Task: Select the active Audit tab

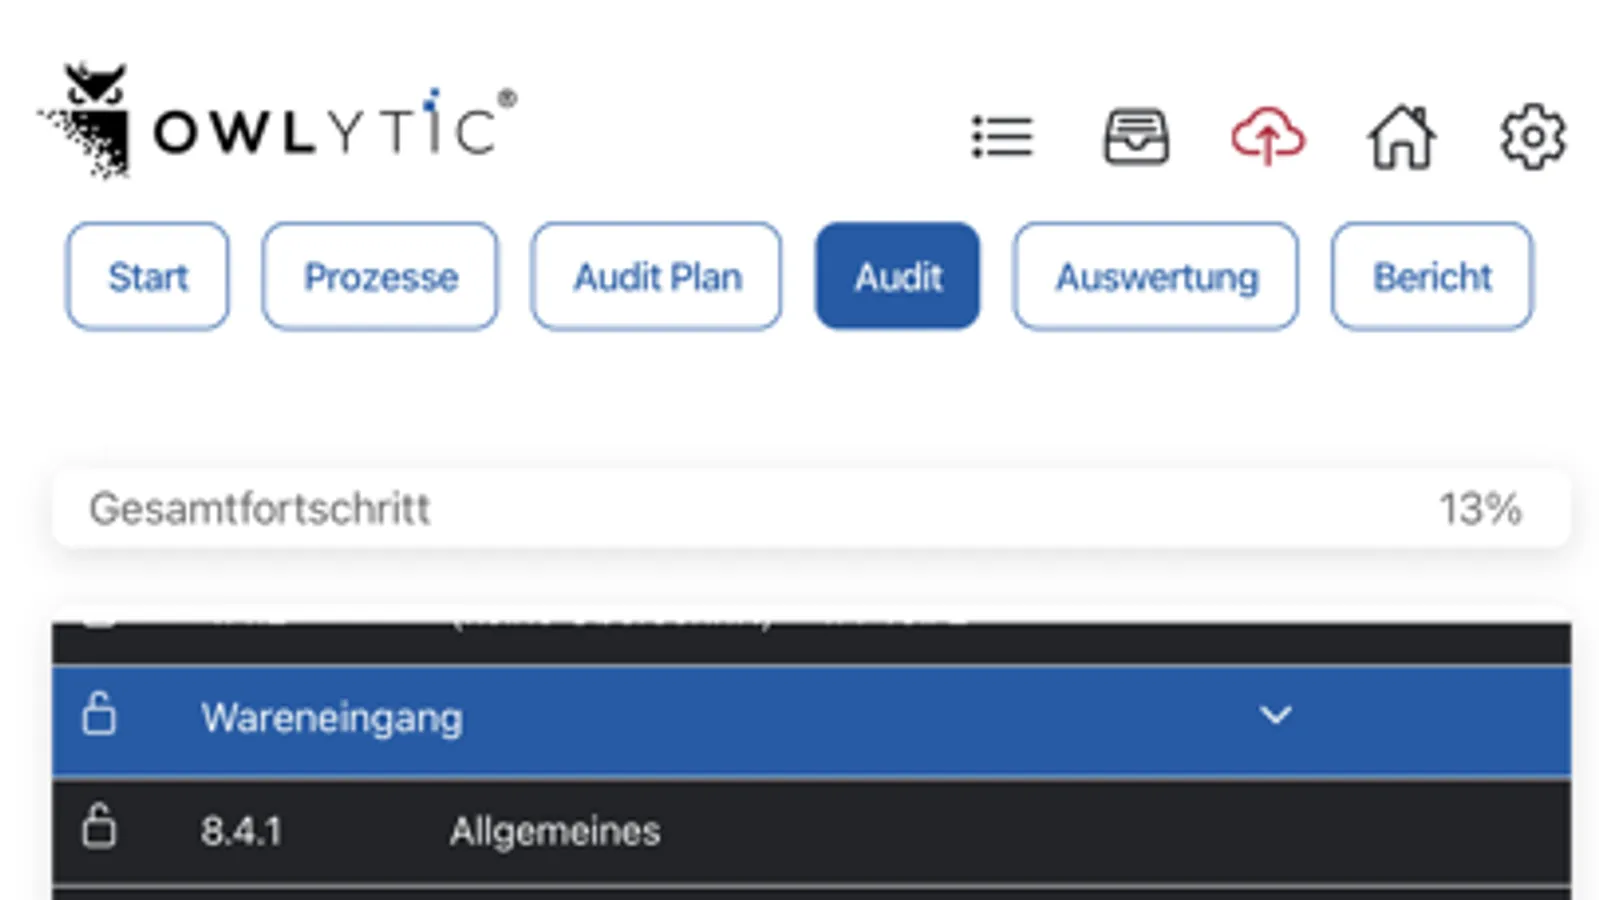Action: (897, 277)
